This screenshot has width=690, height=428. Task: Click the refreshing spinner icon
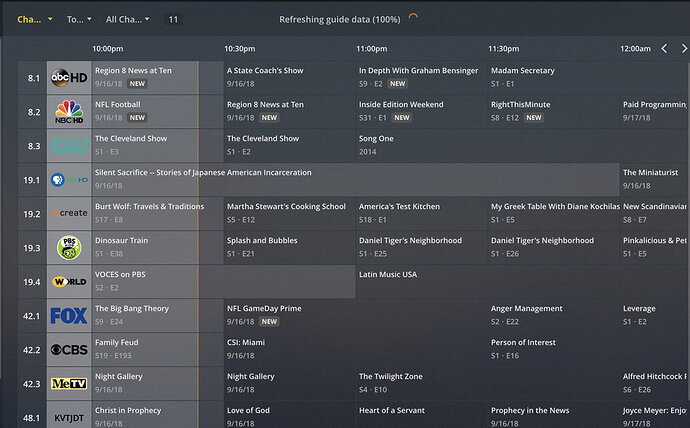[x=413, y=18]
